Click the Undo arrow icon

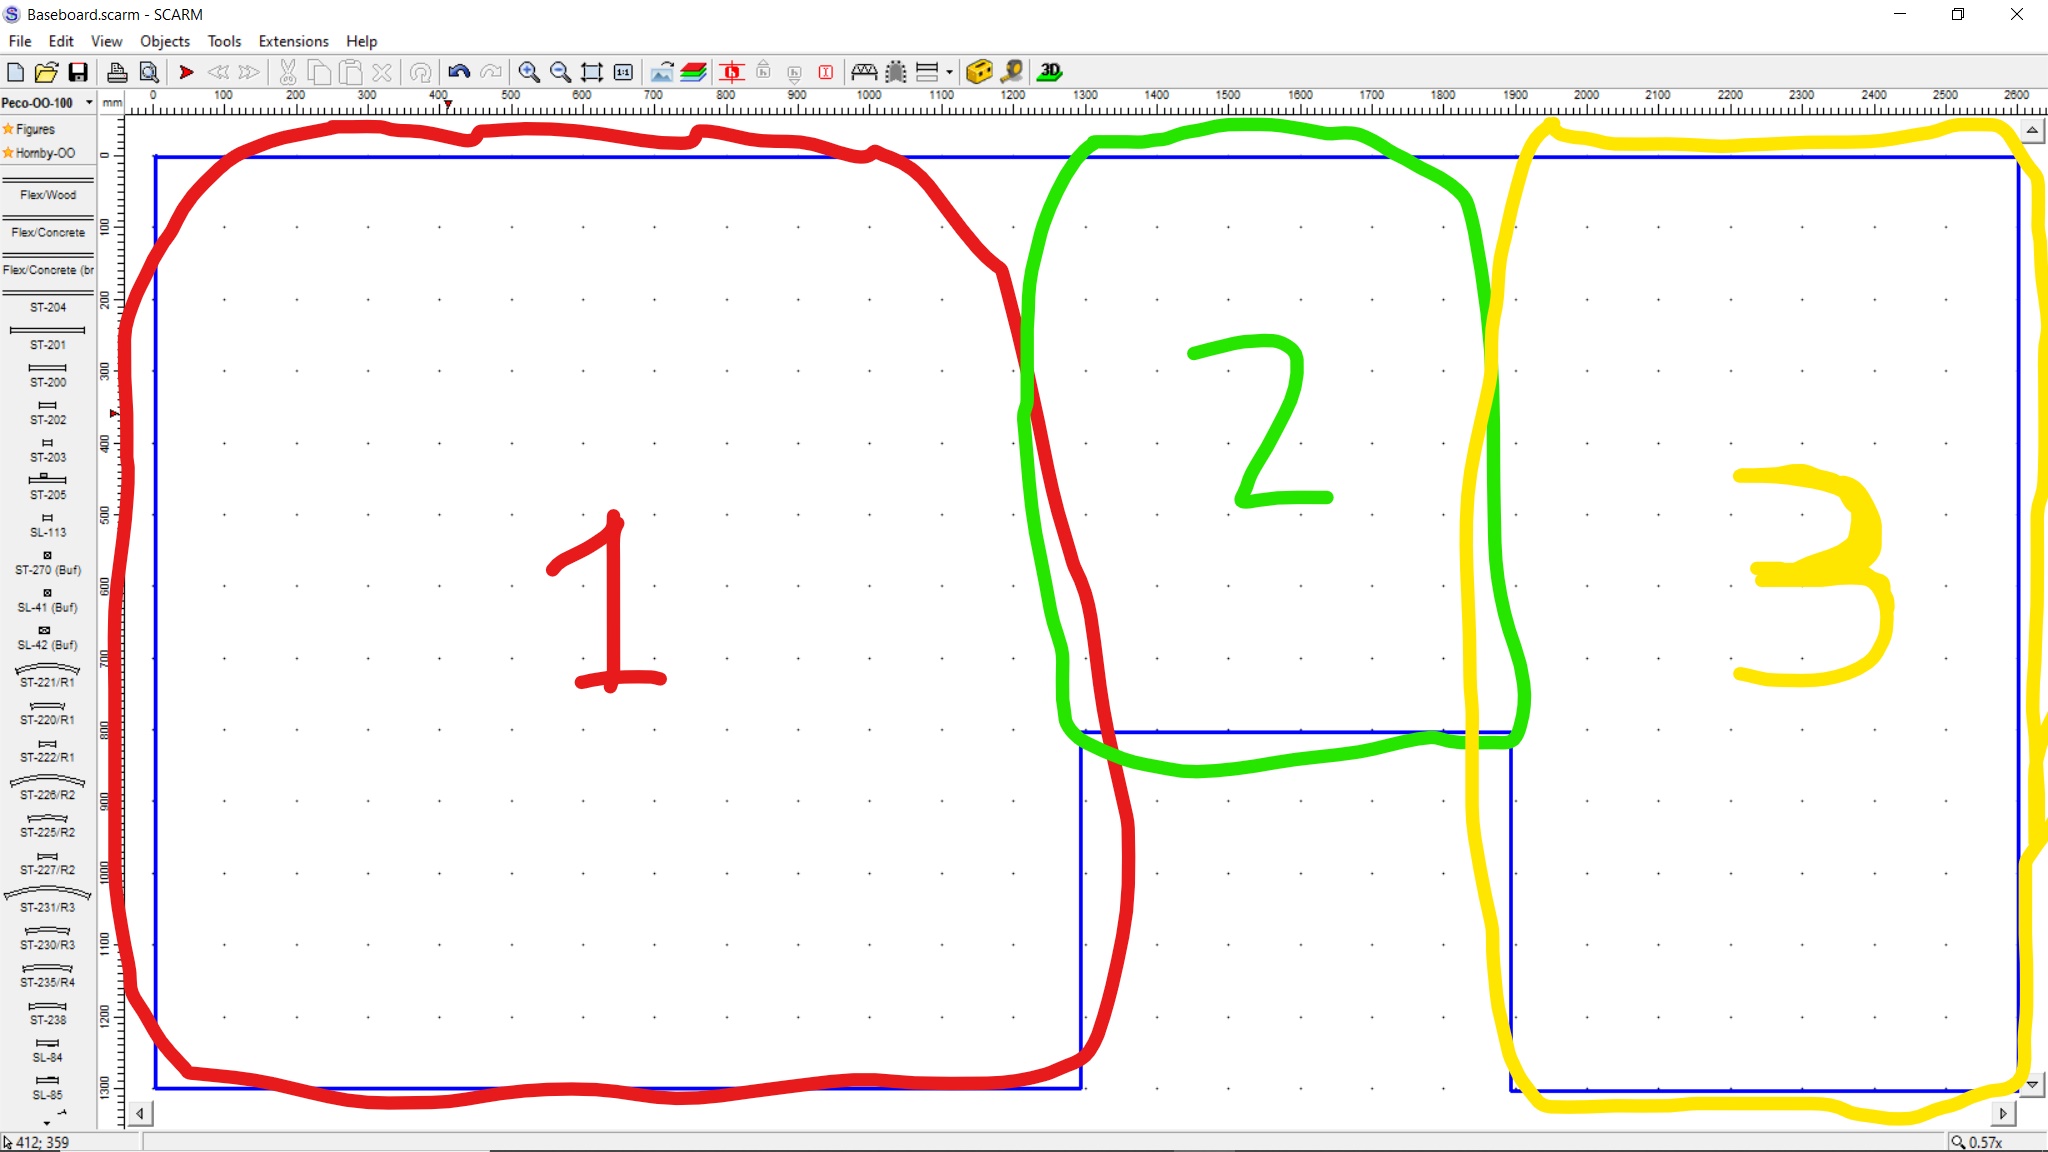459,72
